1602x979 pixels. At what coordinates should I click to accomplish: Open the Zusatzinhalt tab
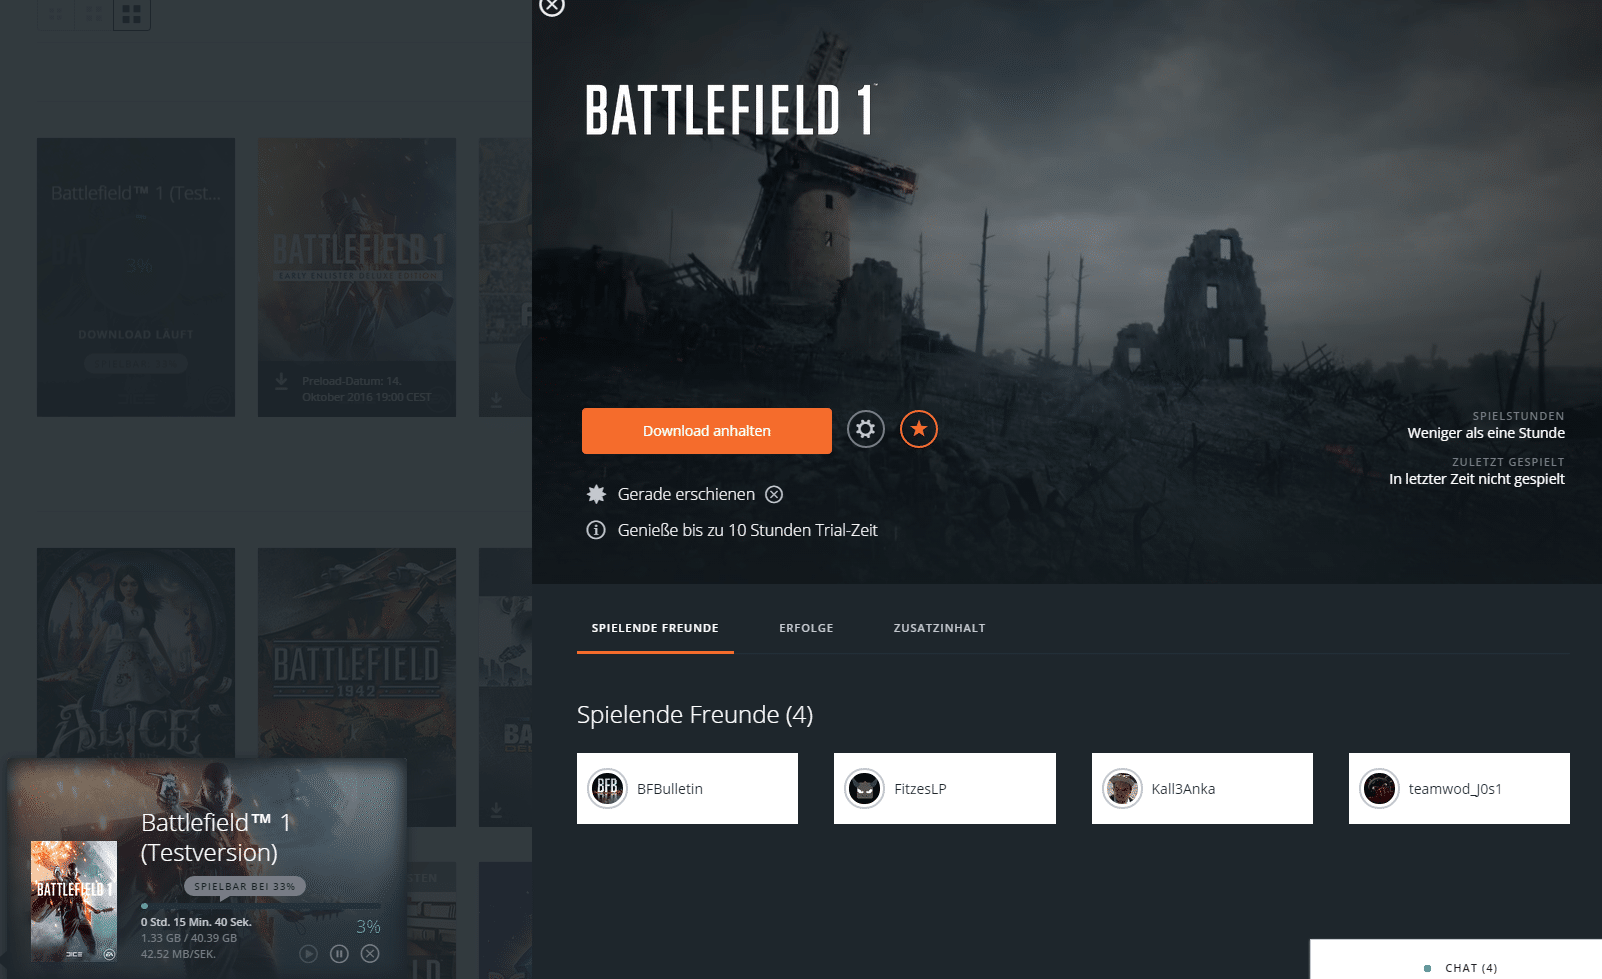939,628
